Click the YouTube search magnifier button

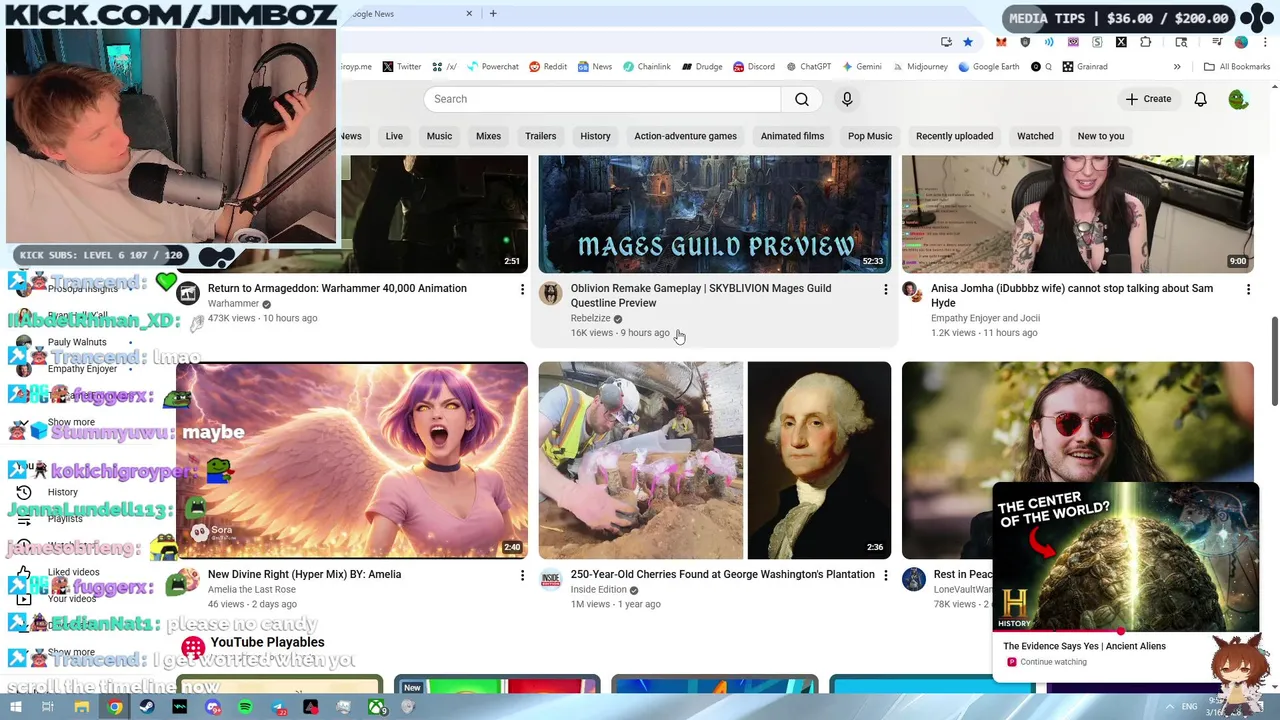[802, 99]
